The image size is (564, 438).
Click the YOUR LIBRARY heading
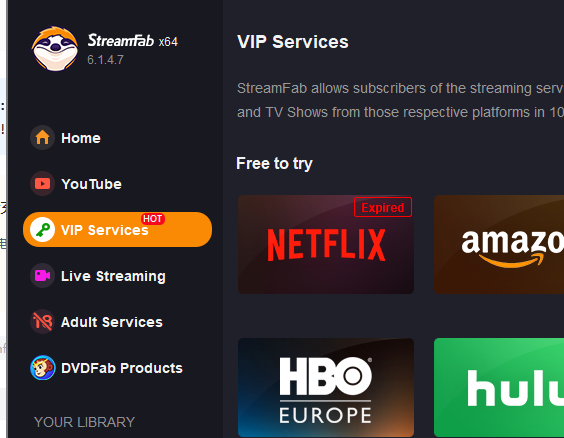[85, 422]
